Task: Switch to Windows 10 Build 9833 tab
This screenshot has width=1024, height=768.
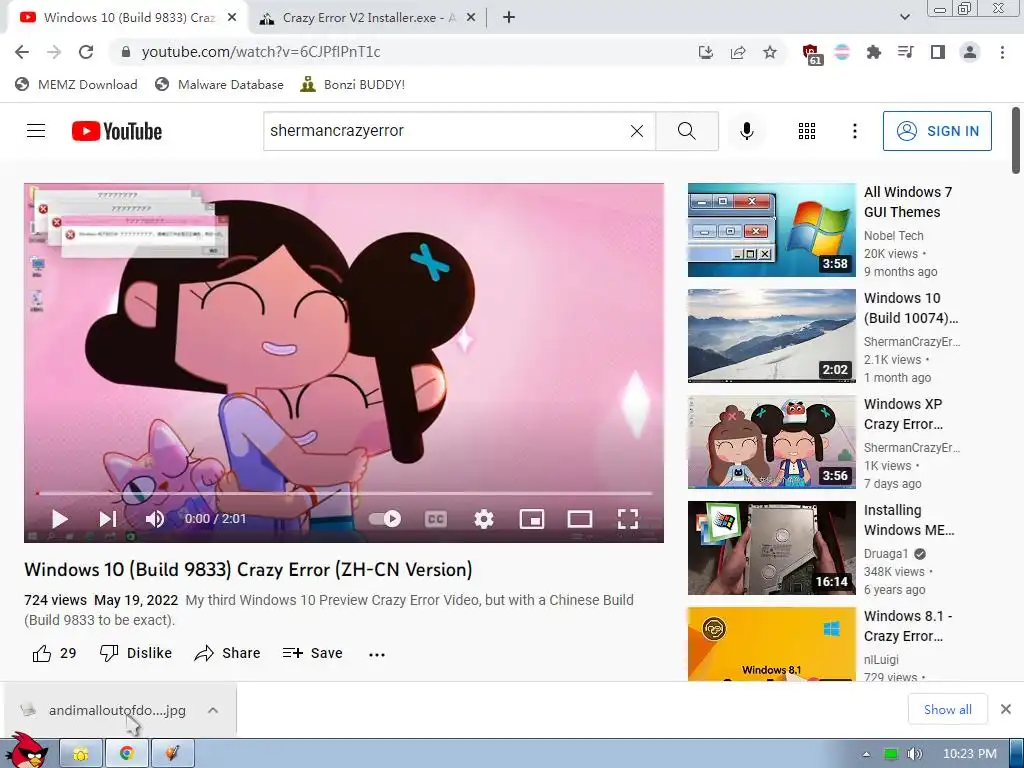Action: pos(127,18)
